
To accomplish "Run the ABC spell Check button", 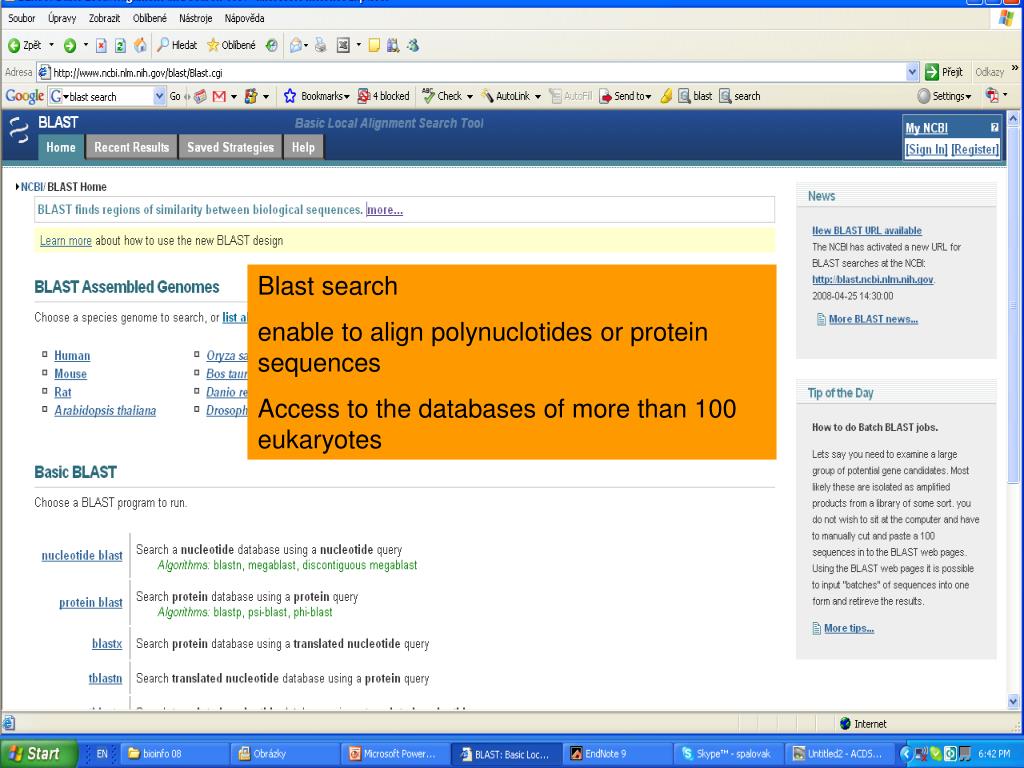I will [x=442, y=97].
